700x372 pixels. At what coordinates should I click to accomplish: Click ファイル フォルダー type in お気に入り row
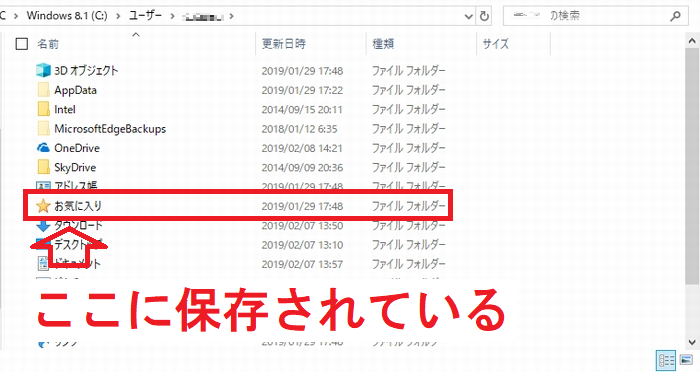point(408,206)
